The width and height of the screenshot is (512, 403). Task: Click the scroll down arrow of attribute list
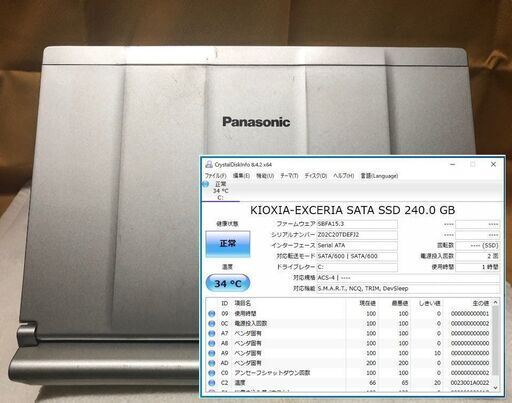click(496, 388)
